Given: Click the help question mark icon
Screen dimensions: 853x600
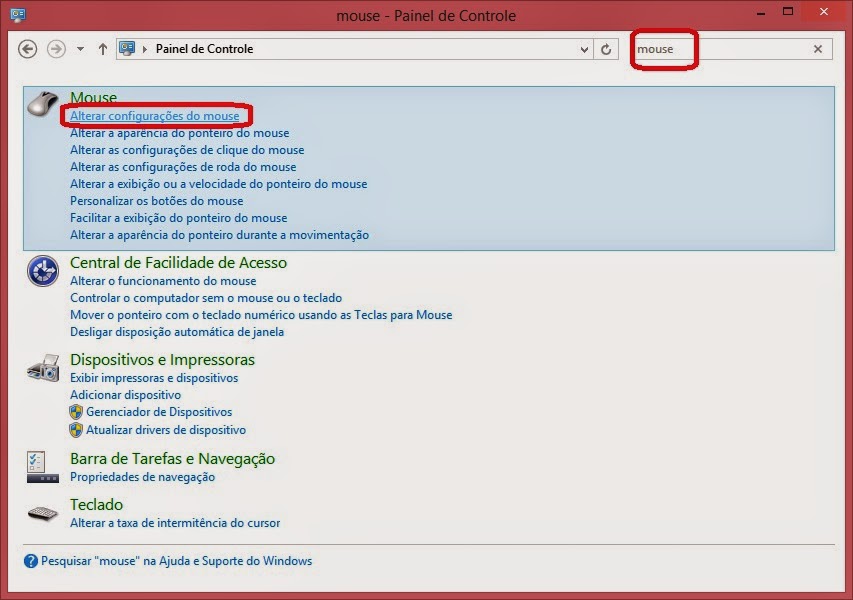Looking at the screenshot, I should pos(30,561).
